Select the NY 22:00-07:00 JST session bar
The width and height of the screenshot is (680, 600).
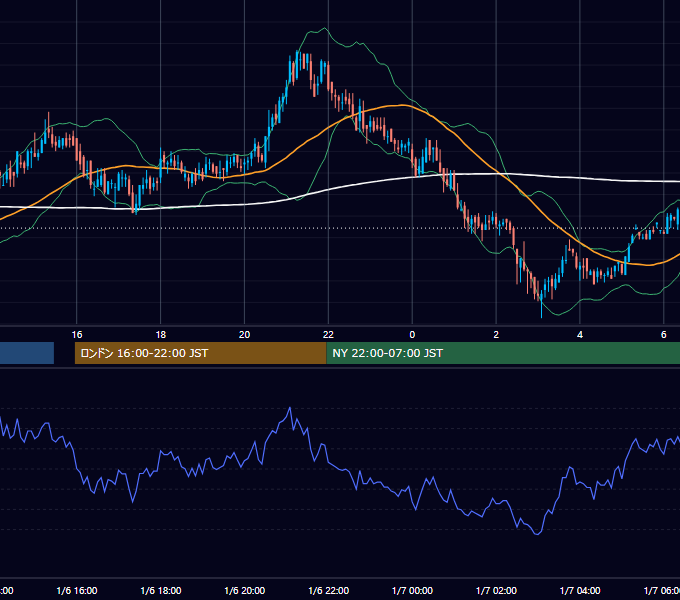[x=503, y=353]
